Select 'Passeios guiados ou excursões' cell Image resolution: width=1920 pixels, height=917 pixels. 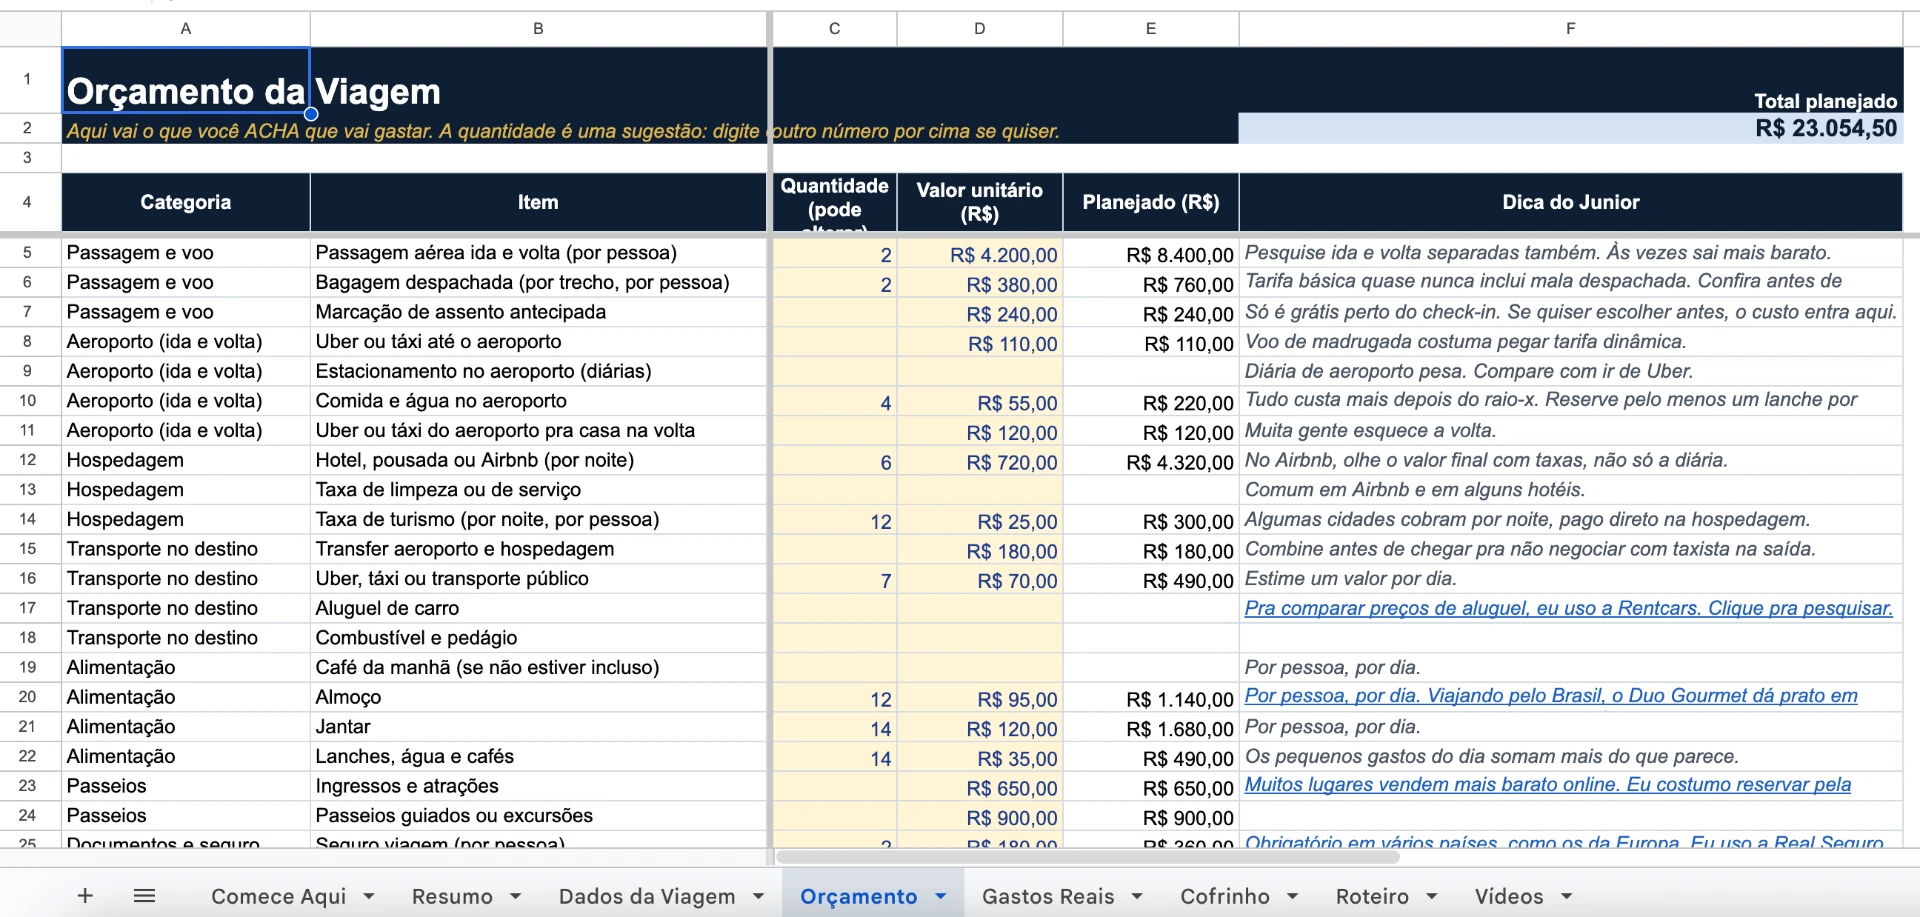(x=538, y=816)
